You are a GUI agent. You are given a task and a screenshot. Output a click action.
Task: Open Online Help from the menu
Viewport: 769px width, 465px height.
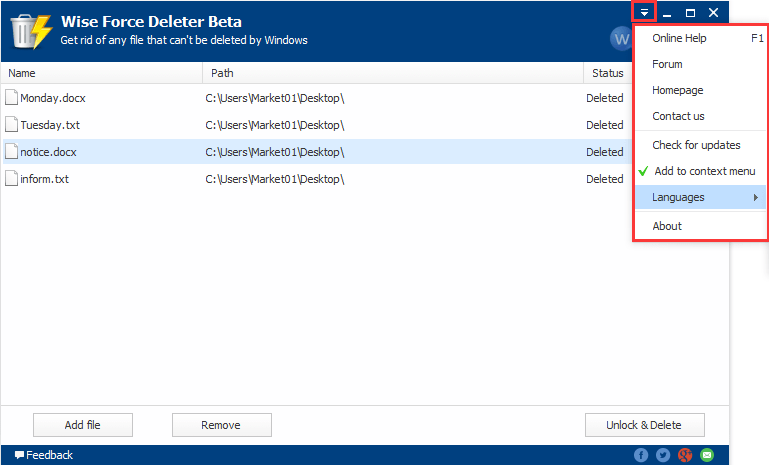[x=680, y=38]
